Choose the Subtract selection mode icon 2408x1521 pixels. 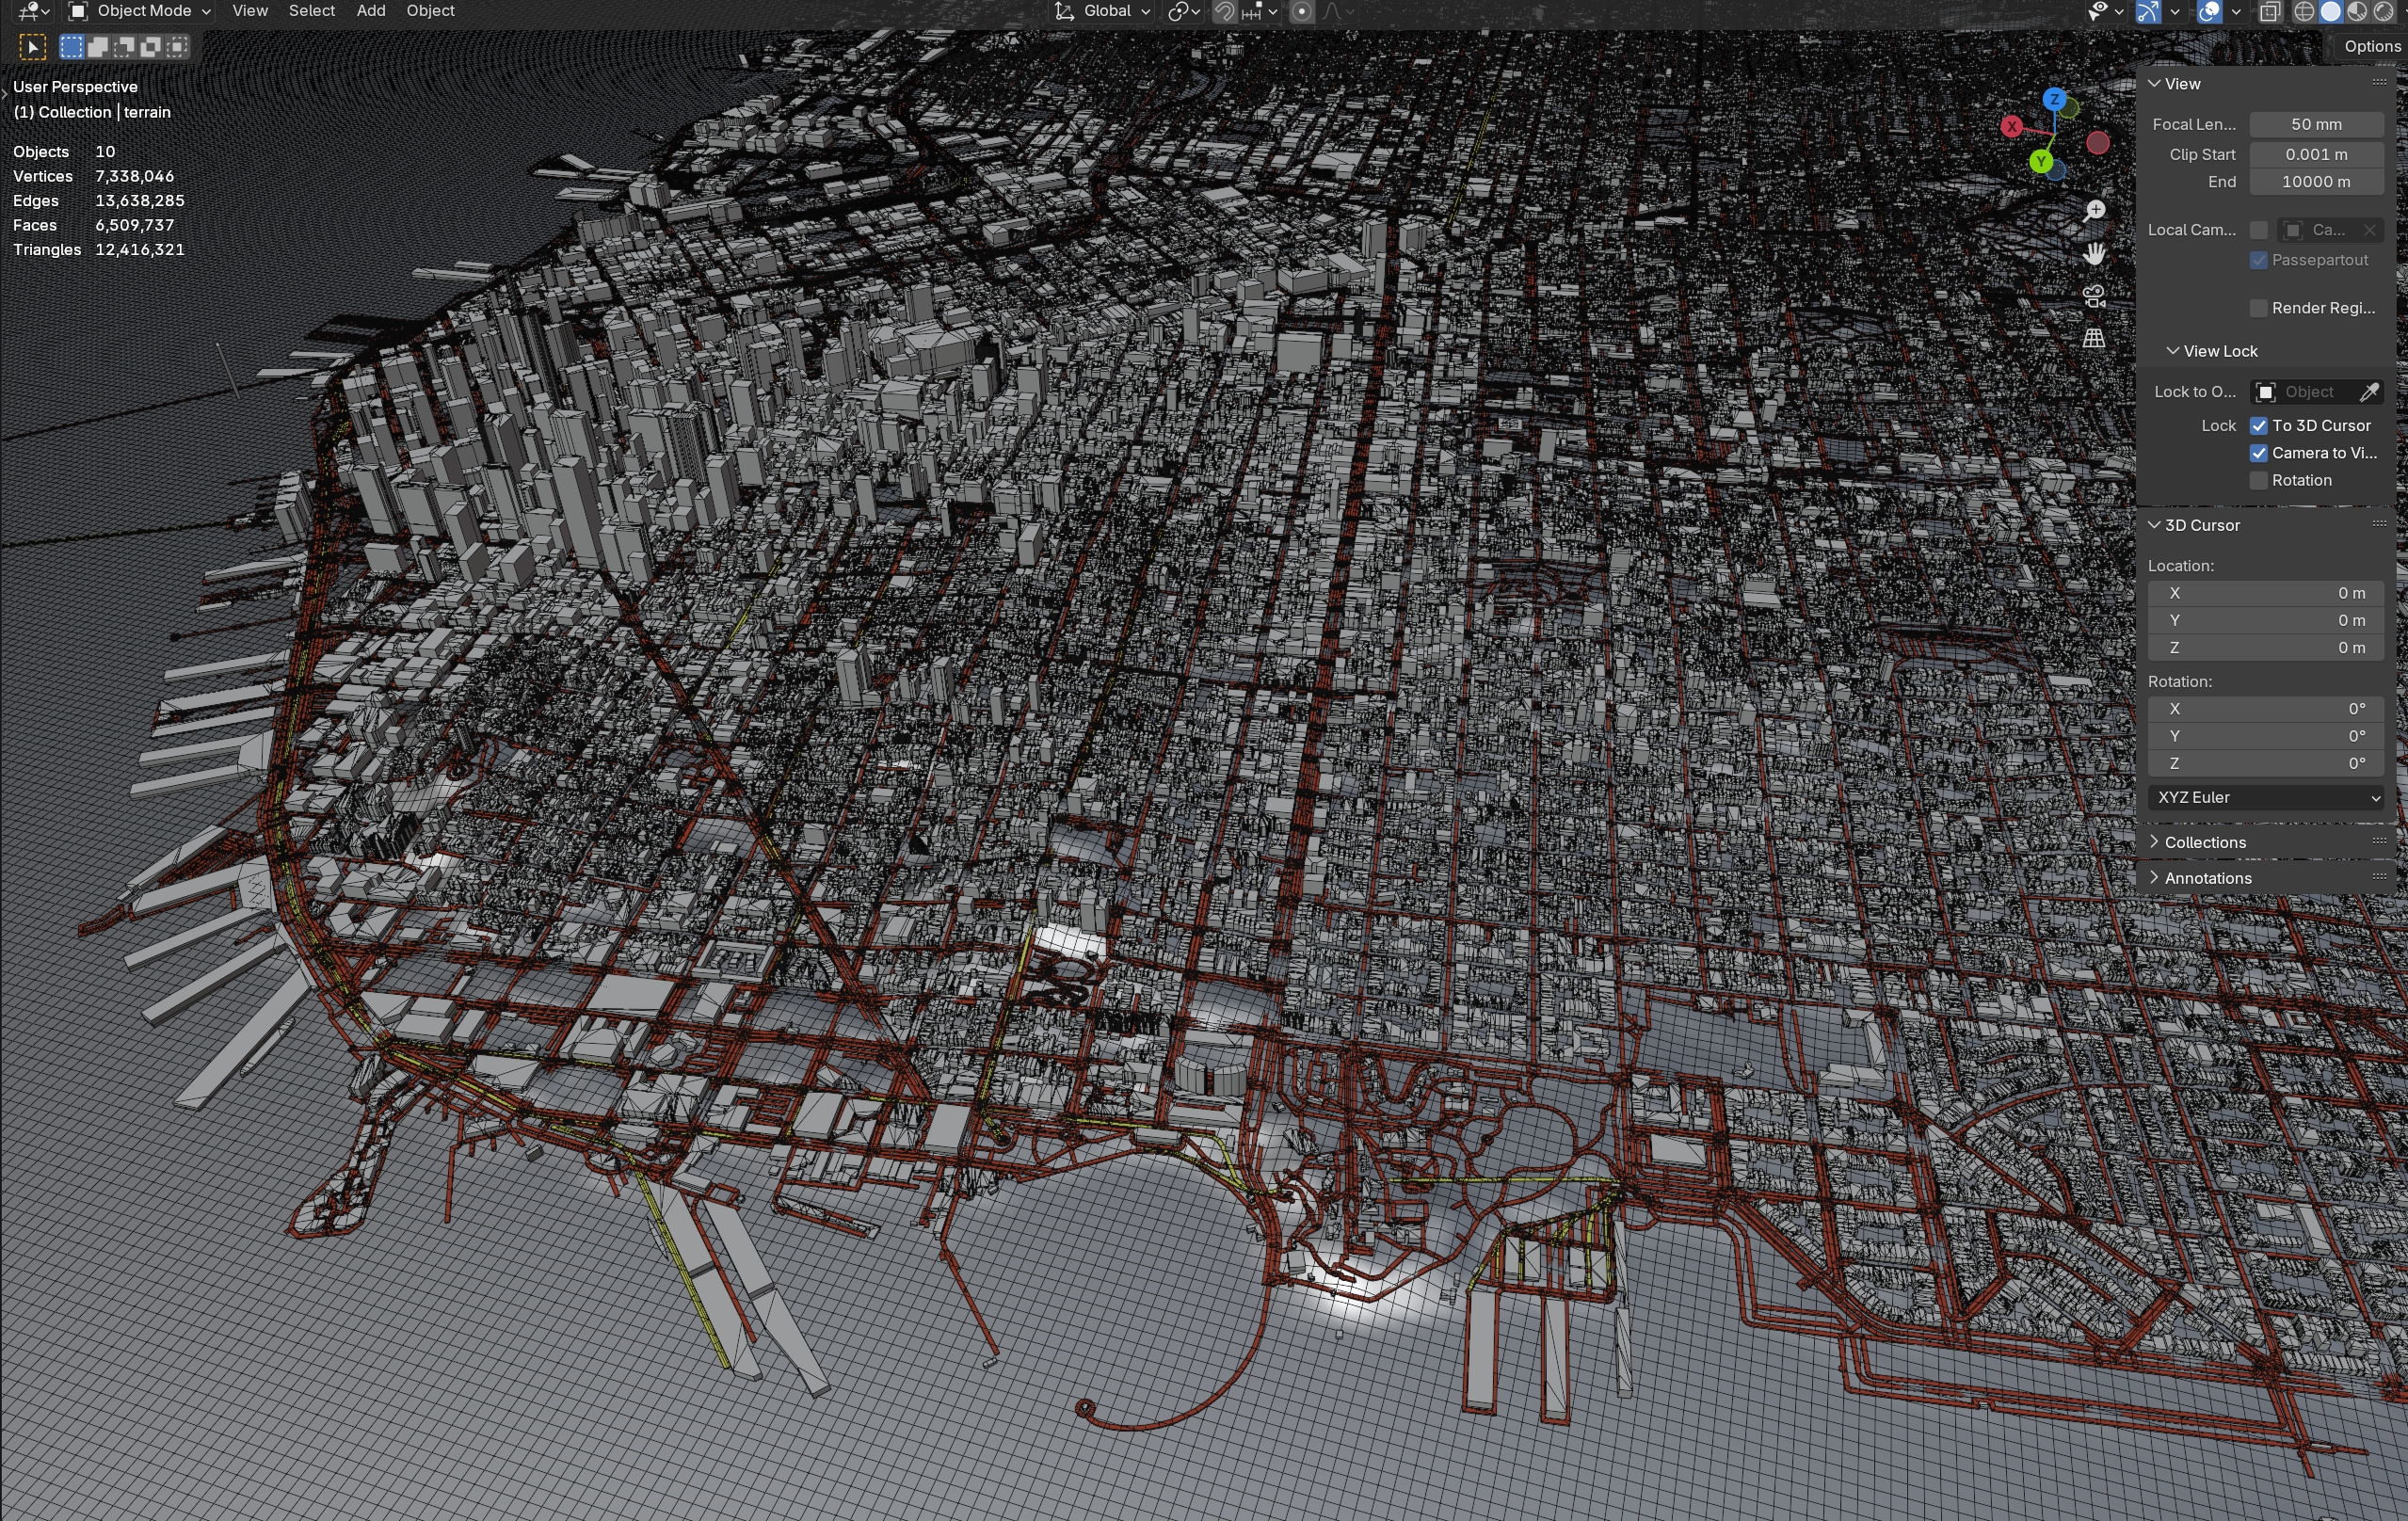pos(124,46)
